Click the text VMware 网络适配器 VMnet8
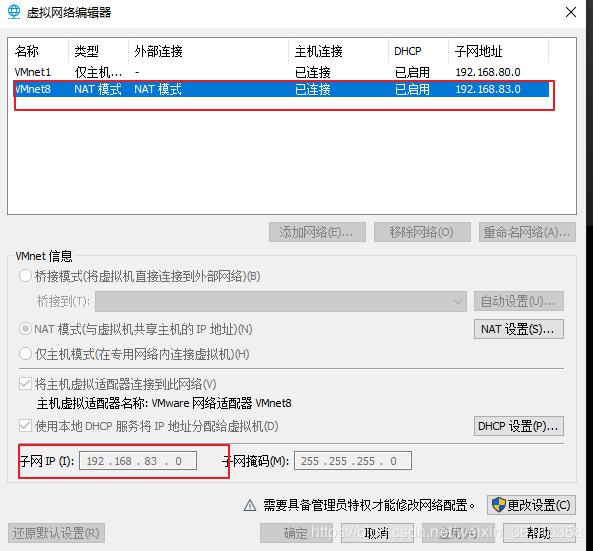593x551 pixels. [221, 403]
